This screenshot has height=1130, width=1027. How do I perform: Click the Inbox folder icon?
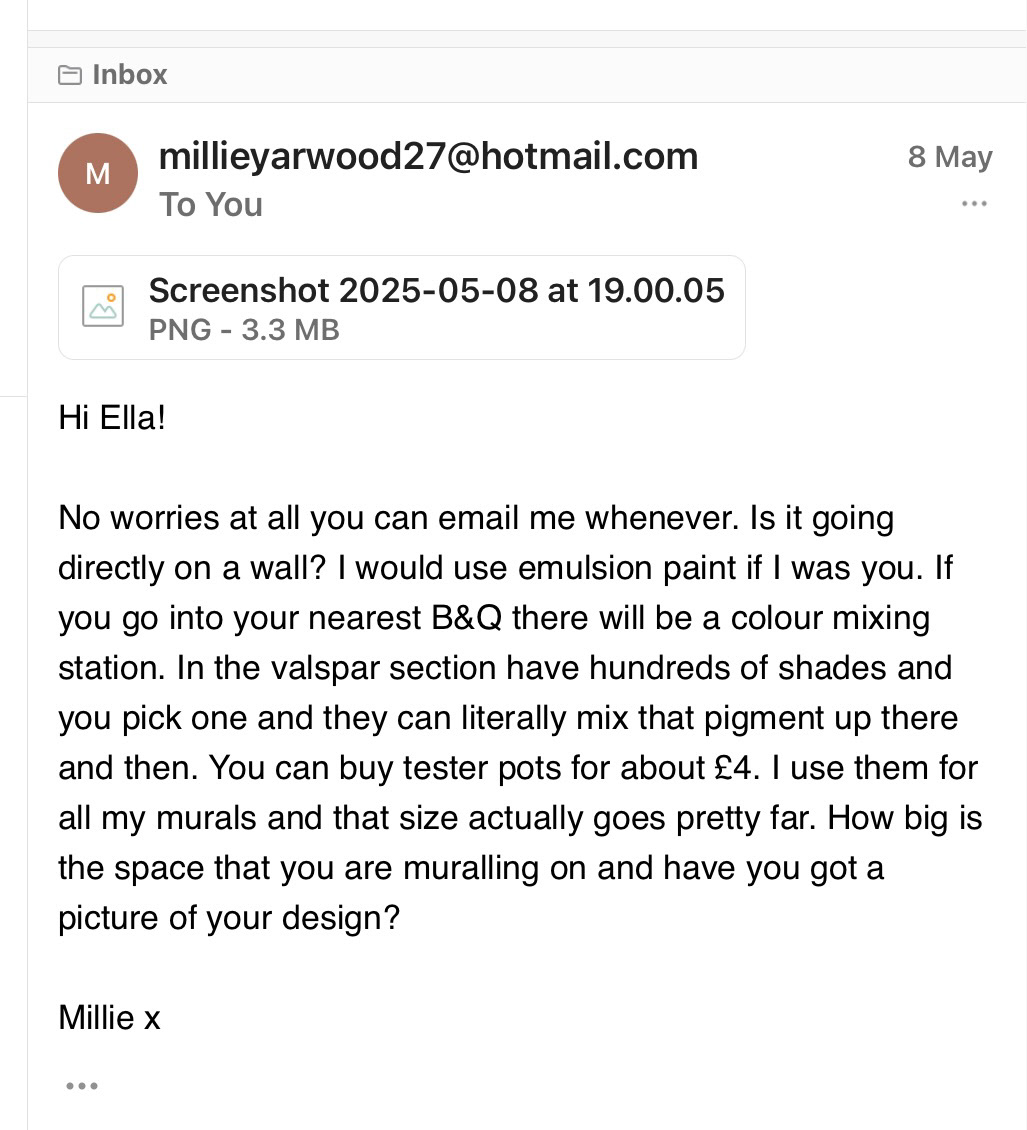[70, 75]
